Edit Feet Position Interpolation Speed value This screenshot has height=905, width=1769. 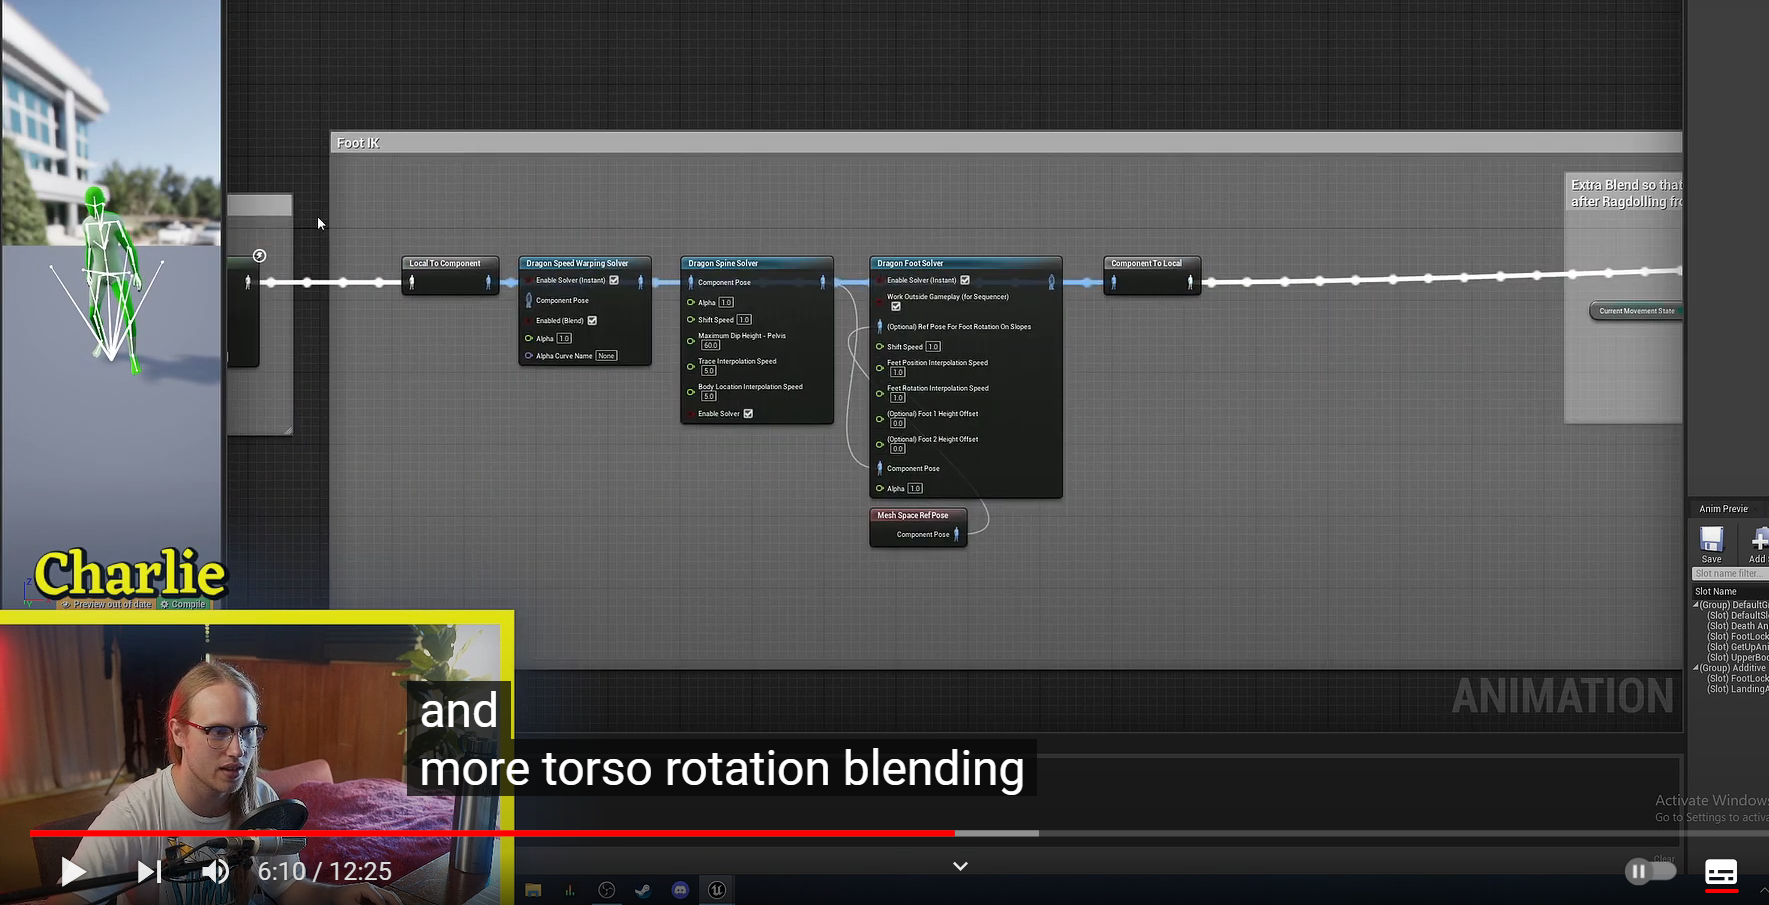point(897,372)
